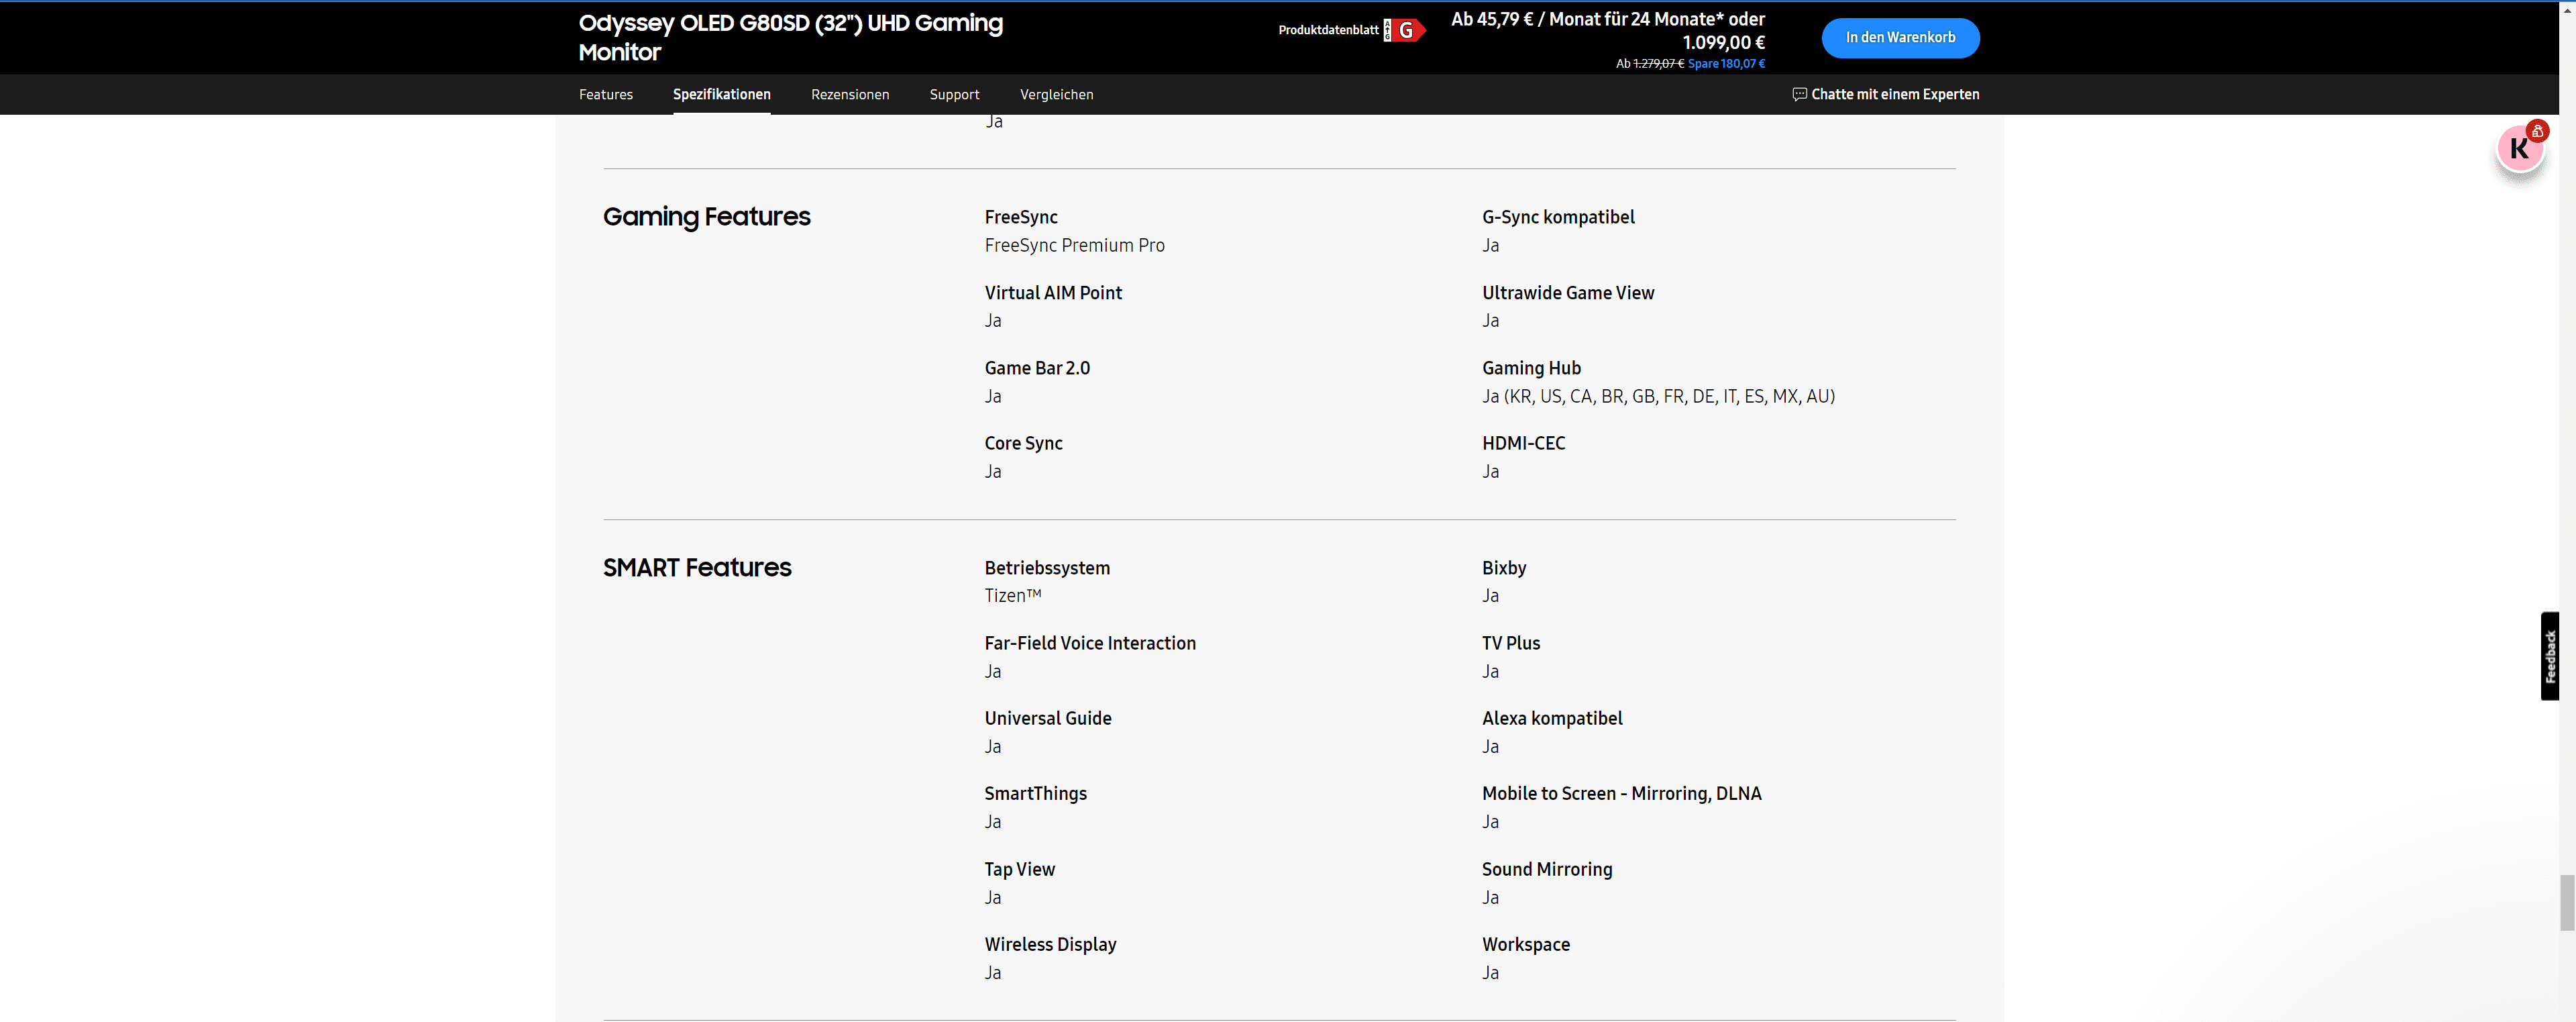Viewport: 2576px width, 1022px height.
Task: Open the Support tab
Action: tap(954, 94)
